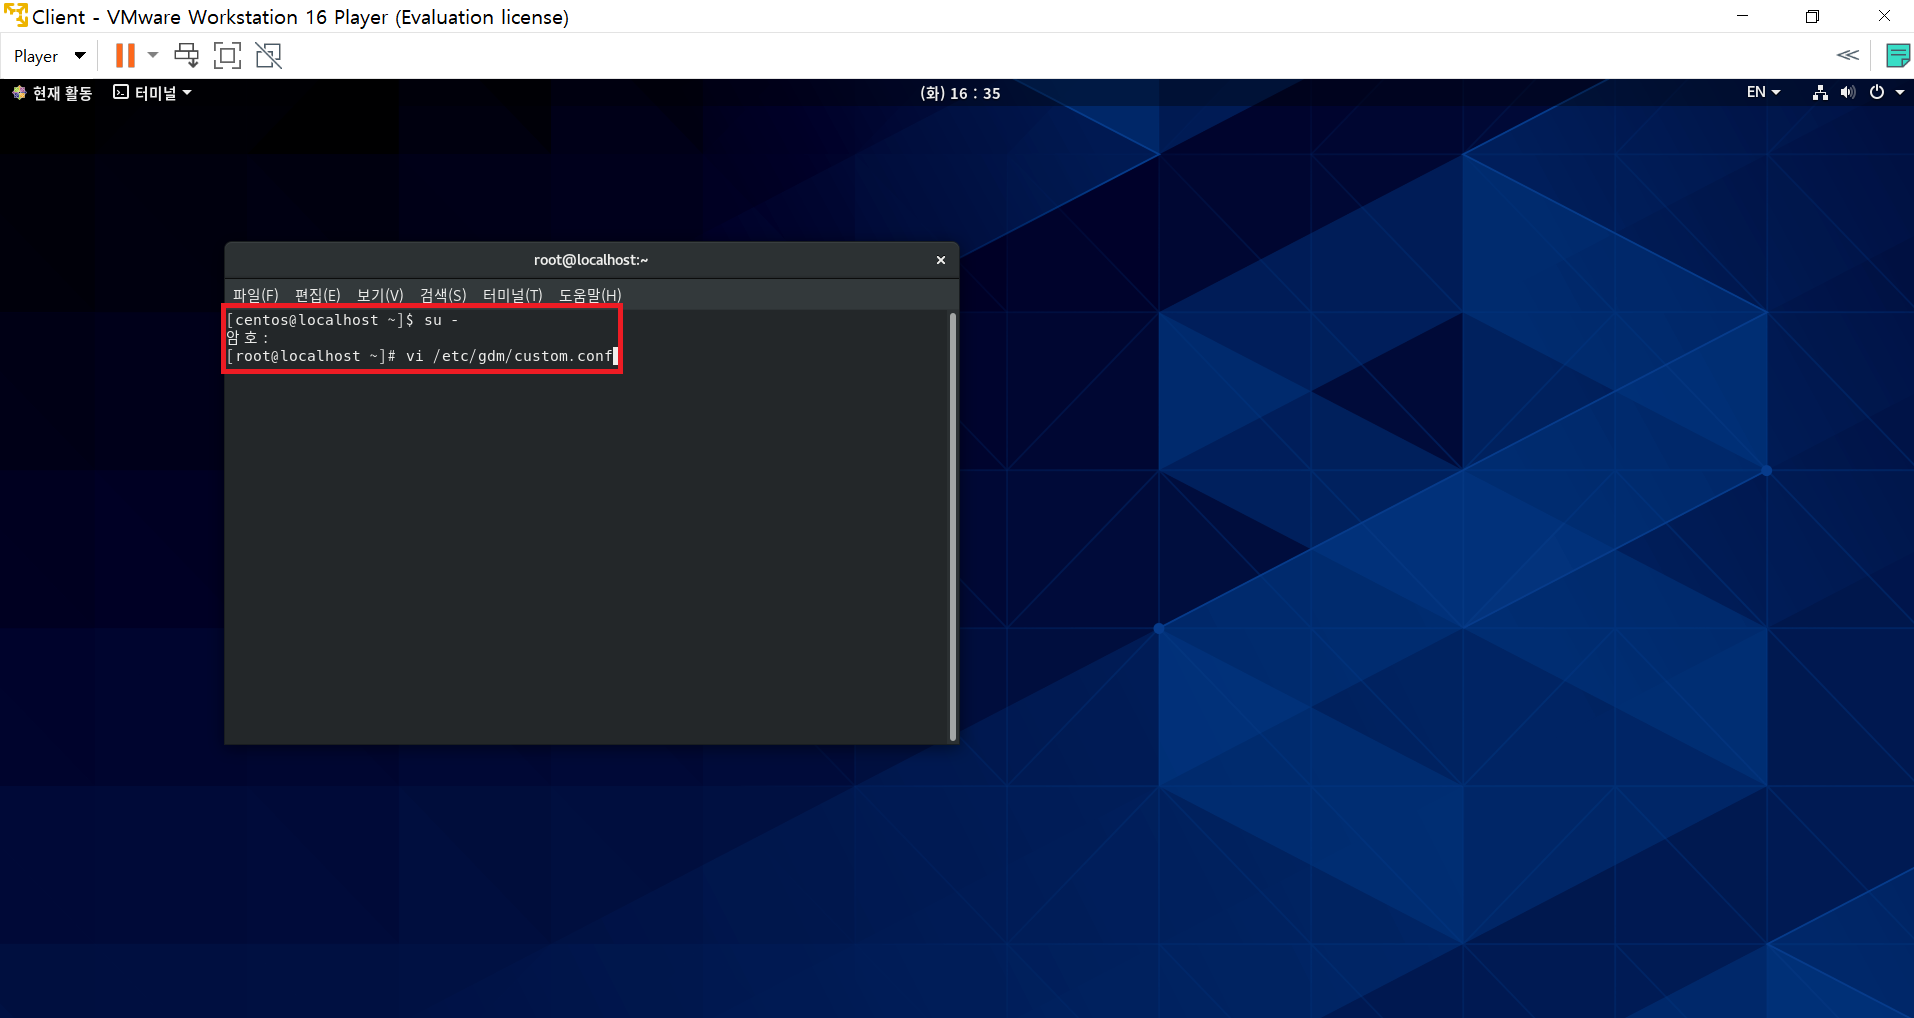Open the 터미널 application menu
1914x1018 pixels.
(152, 93)
